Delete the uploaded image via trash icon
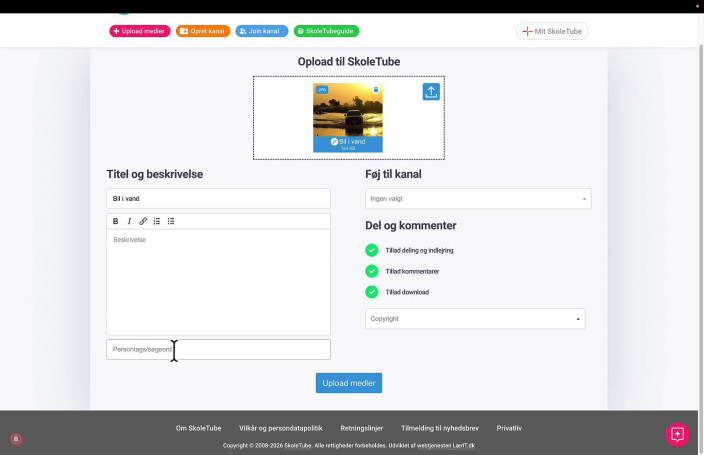Screen dimensions: 704x455 tap(376, 90)
